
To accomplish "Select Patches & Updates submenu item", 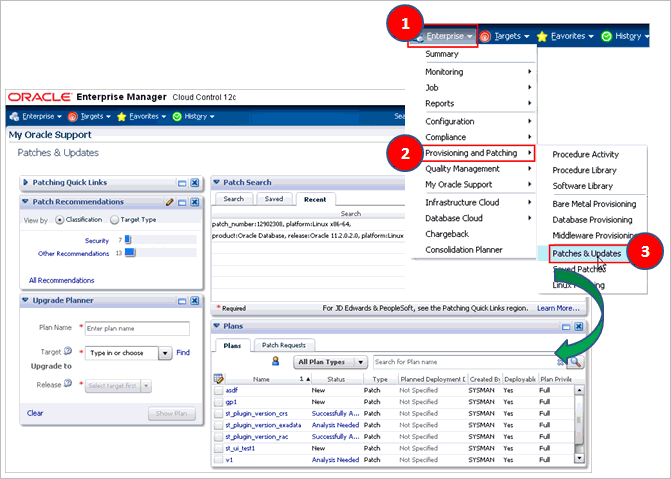I will coord(587,254).
